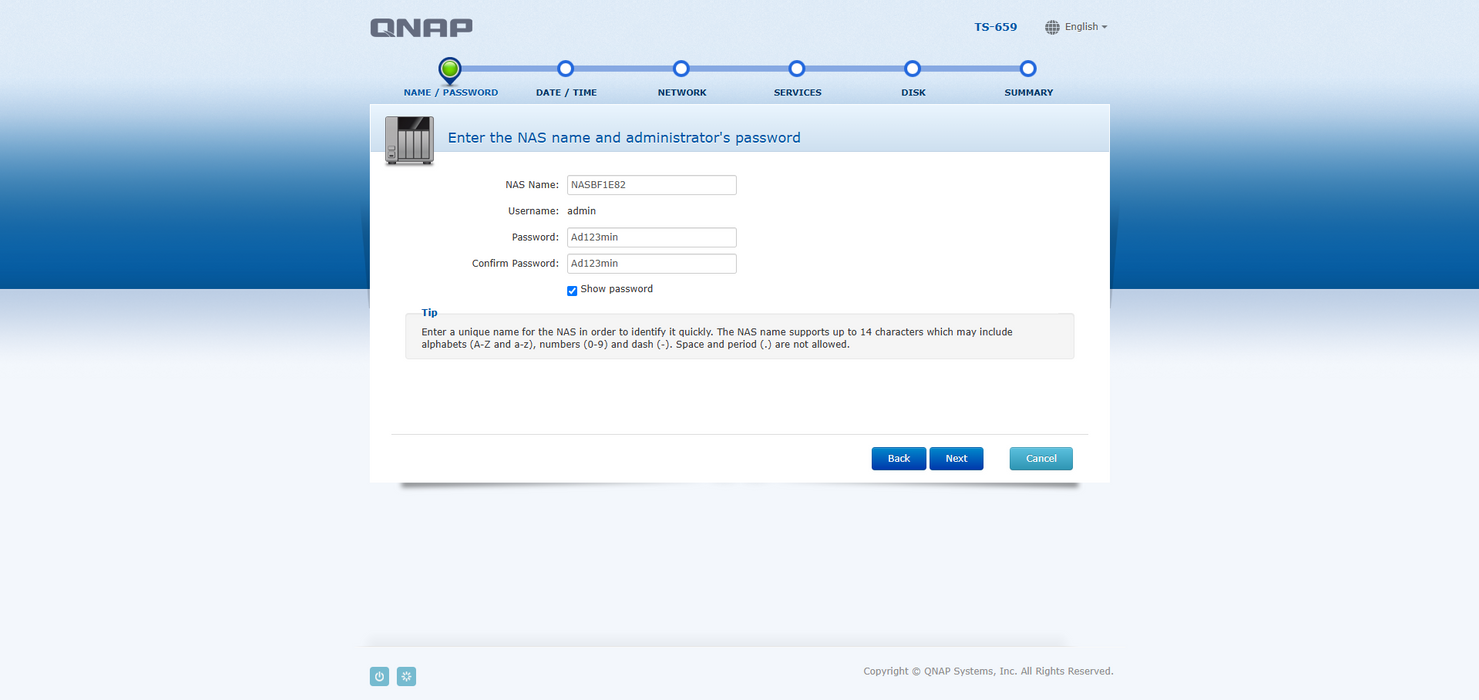Cancel the setup wizard

(x=1041, y=458)
